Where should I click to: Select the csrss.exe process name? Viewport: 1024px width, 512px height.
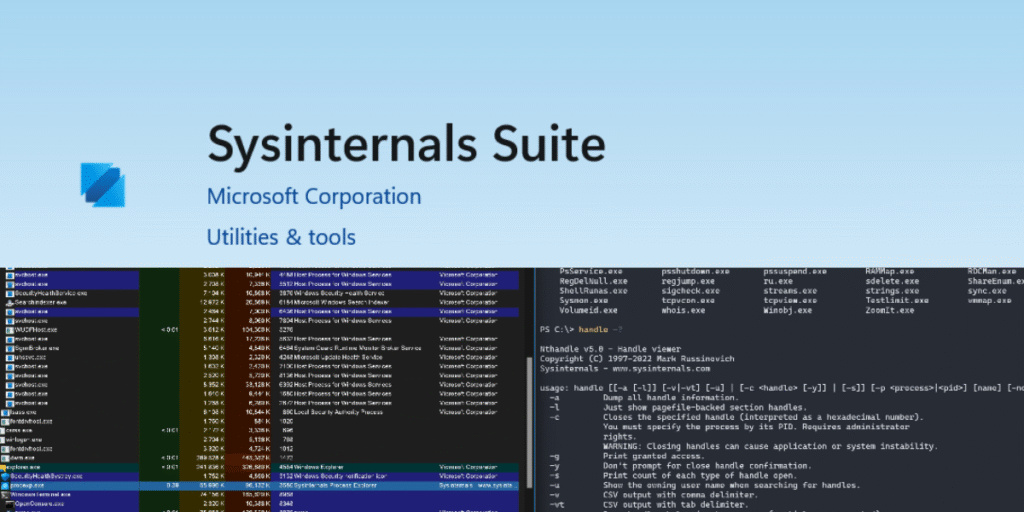[17, 430]
